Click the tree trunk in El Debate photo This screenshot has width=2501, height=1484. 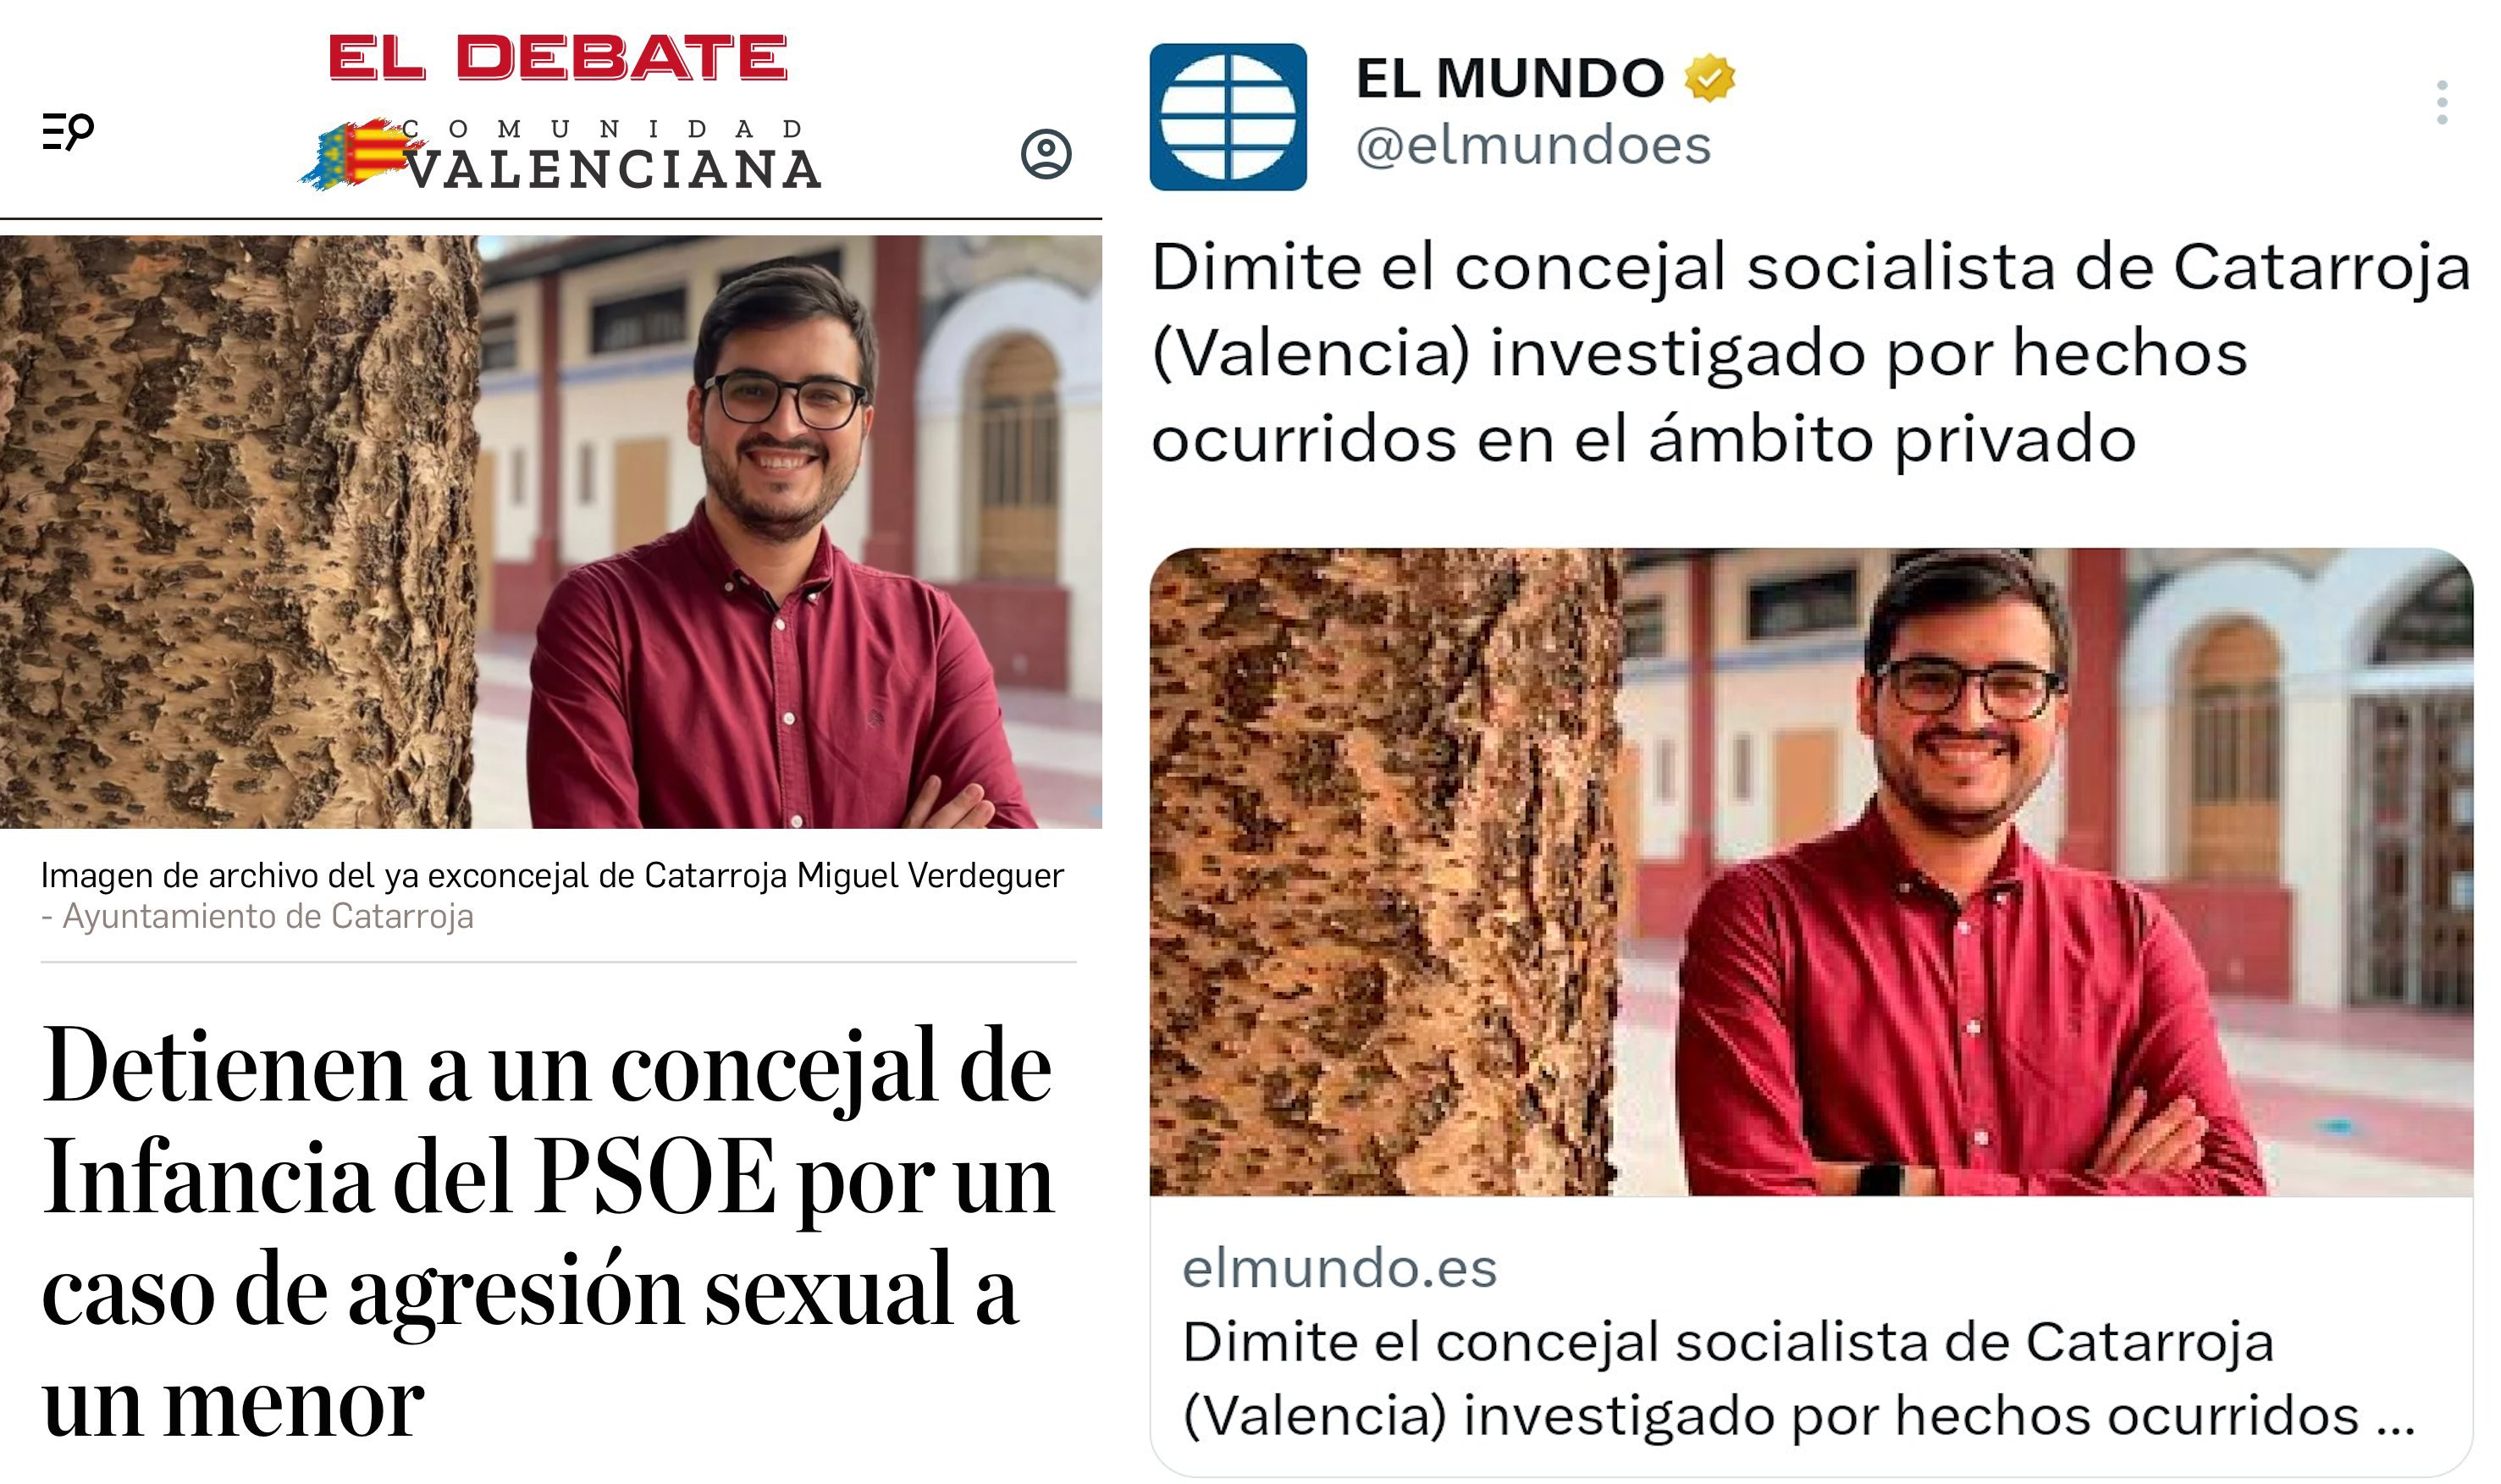238,532
